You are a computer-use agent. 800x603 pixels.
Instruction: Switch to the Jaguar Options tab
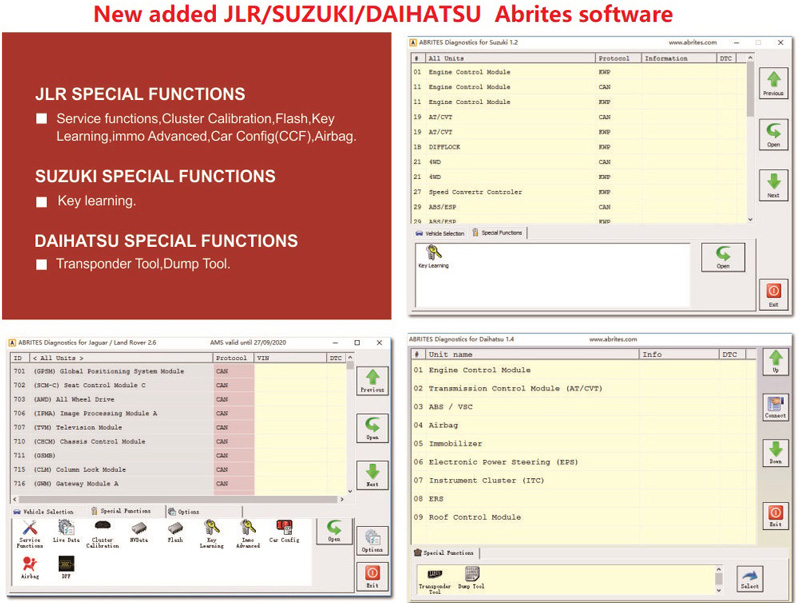click(184, 511)
